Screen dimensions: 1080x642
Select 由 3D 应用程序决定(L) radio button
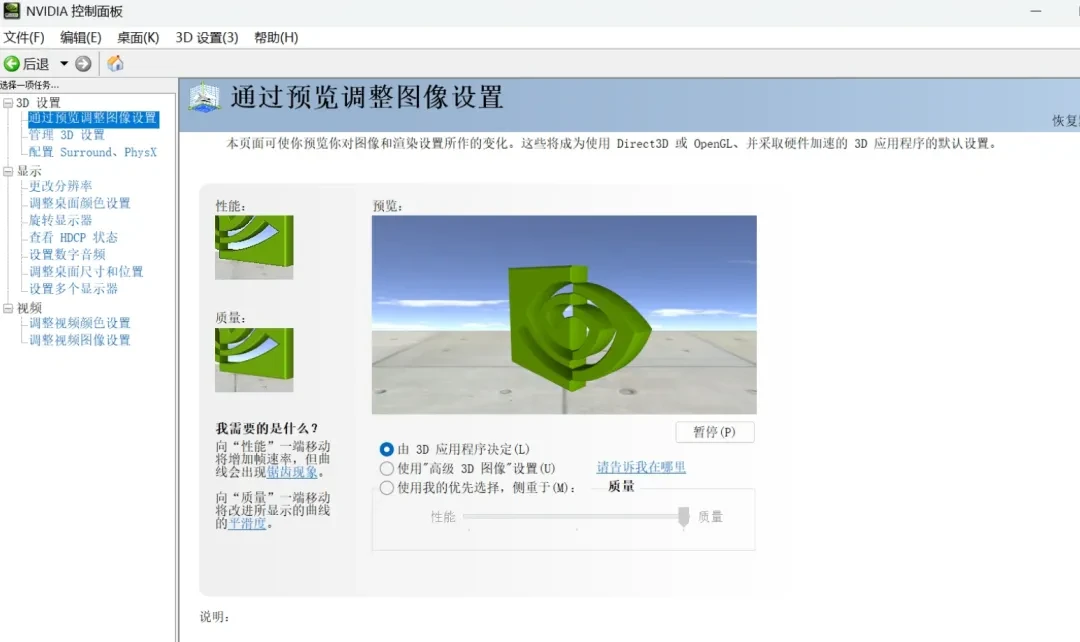point(386,449)
